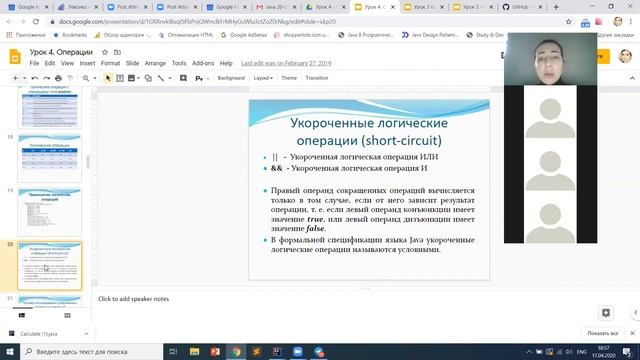Open the Format menu
640x360 pixels.
tap(111, 63)
